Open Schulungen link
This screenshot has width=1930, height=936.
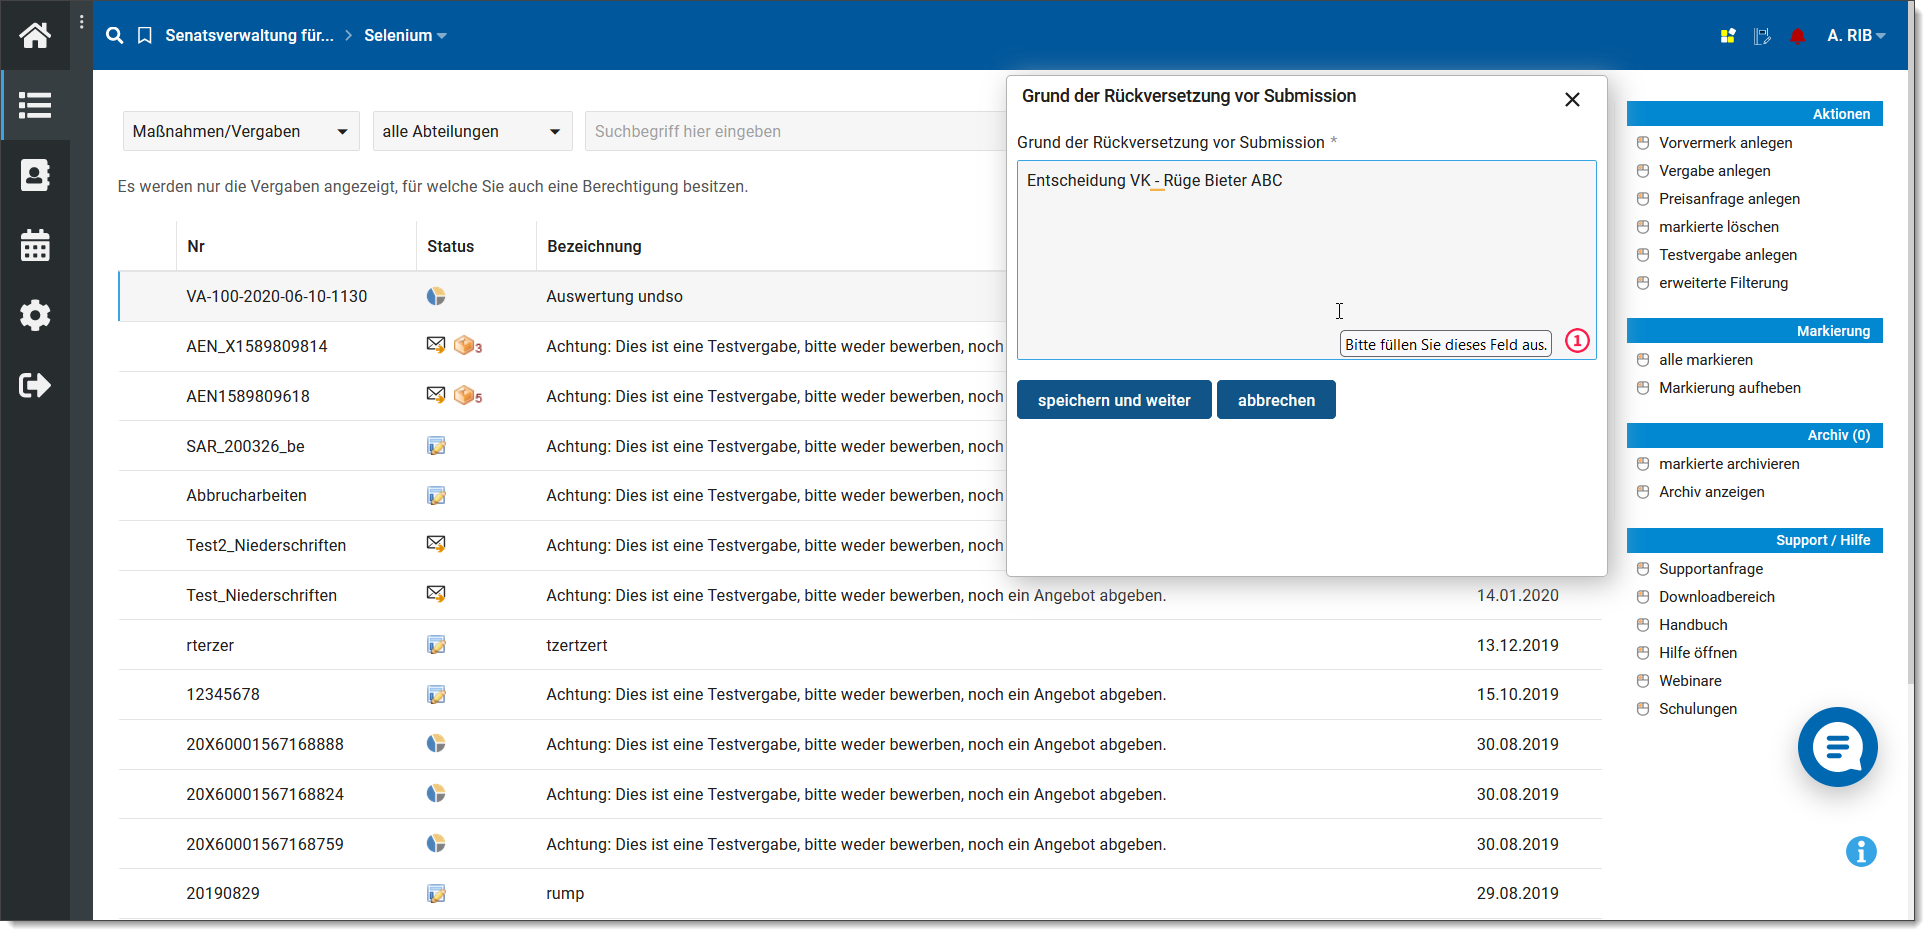[x=1697, y=709]
